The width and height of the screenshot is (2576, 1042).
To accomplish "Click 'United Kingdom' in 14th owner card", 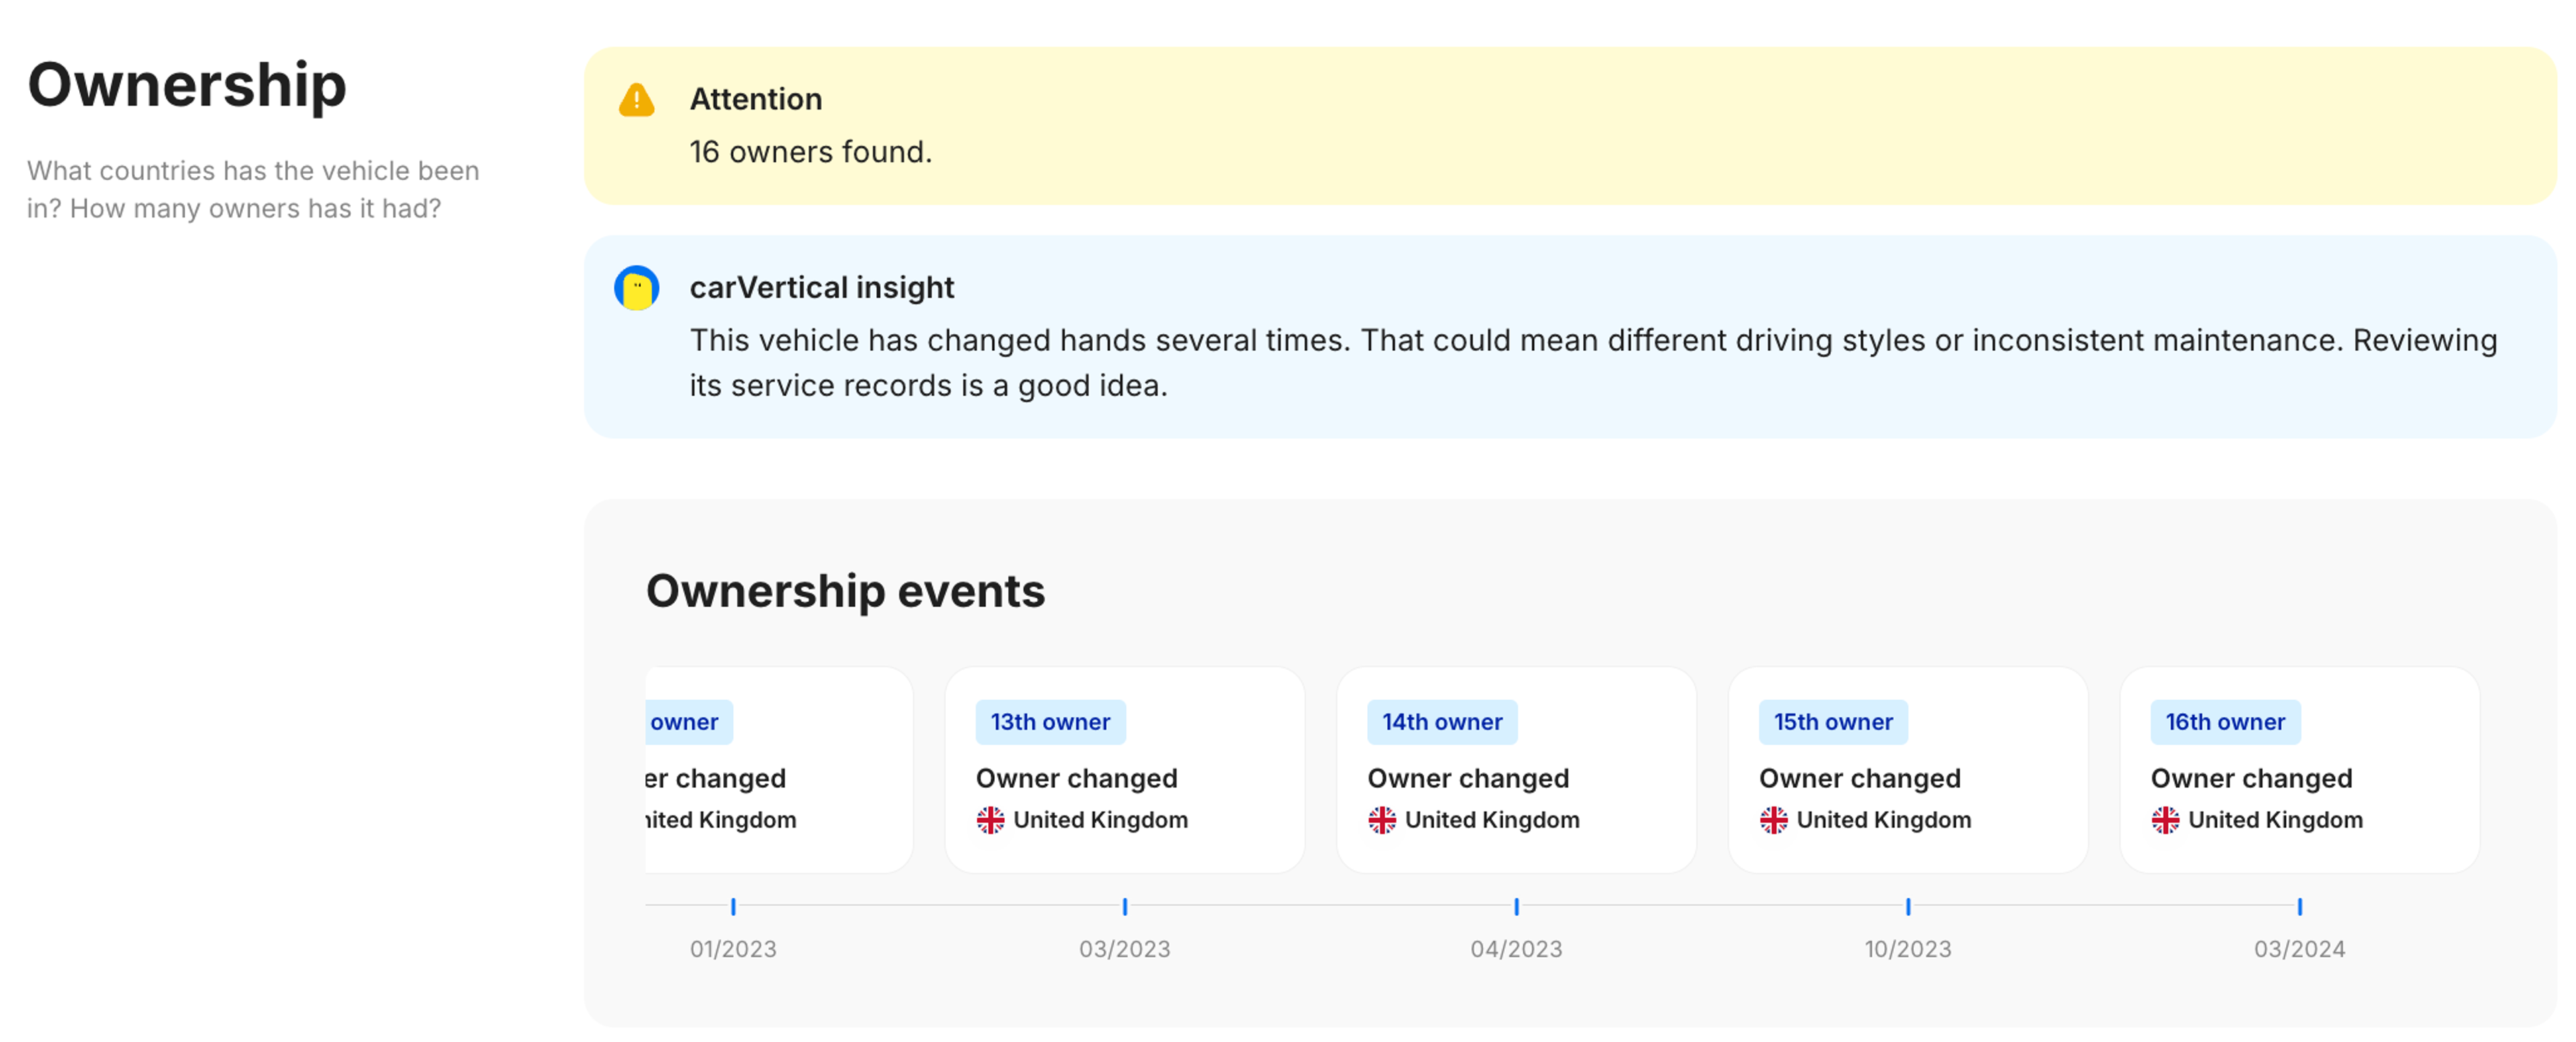I will point(1492,820).
